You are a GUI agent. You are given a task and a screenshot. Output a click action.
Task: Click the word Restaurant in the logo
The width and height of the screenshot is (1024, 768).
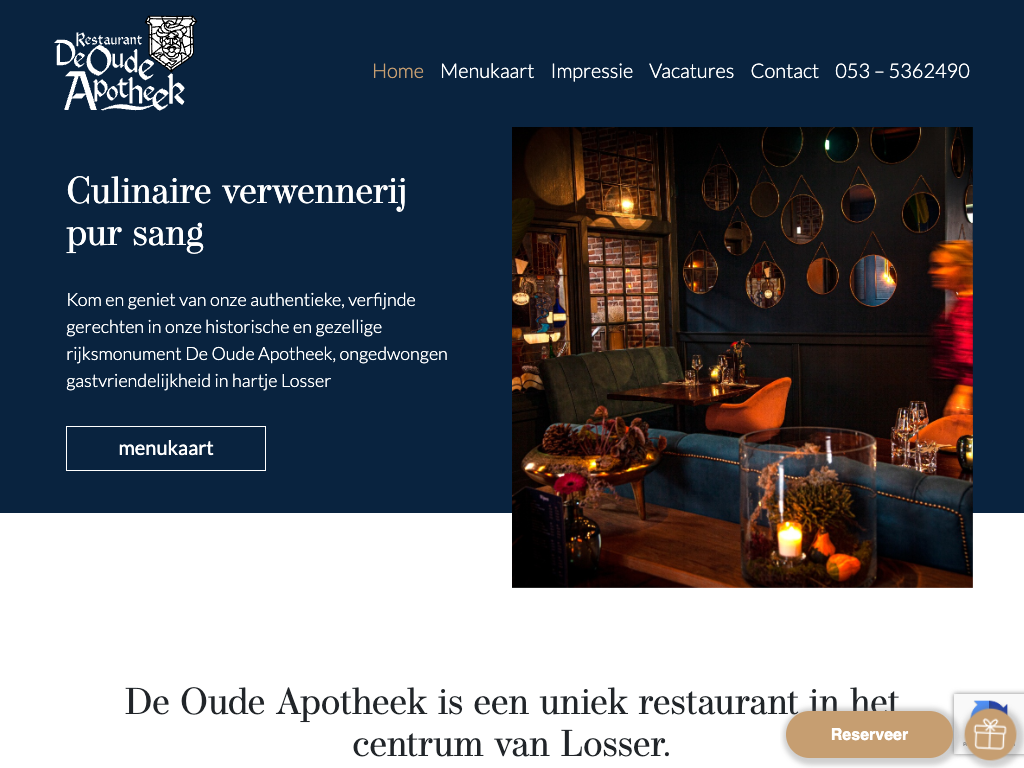tap(108, 40)
